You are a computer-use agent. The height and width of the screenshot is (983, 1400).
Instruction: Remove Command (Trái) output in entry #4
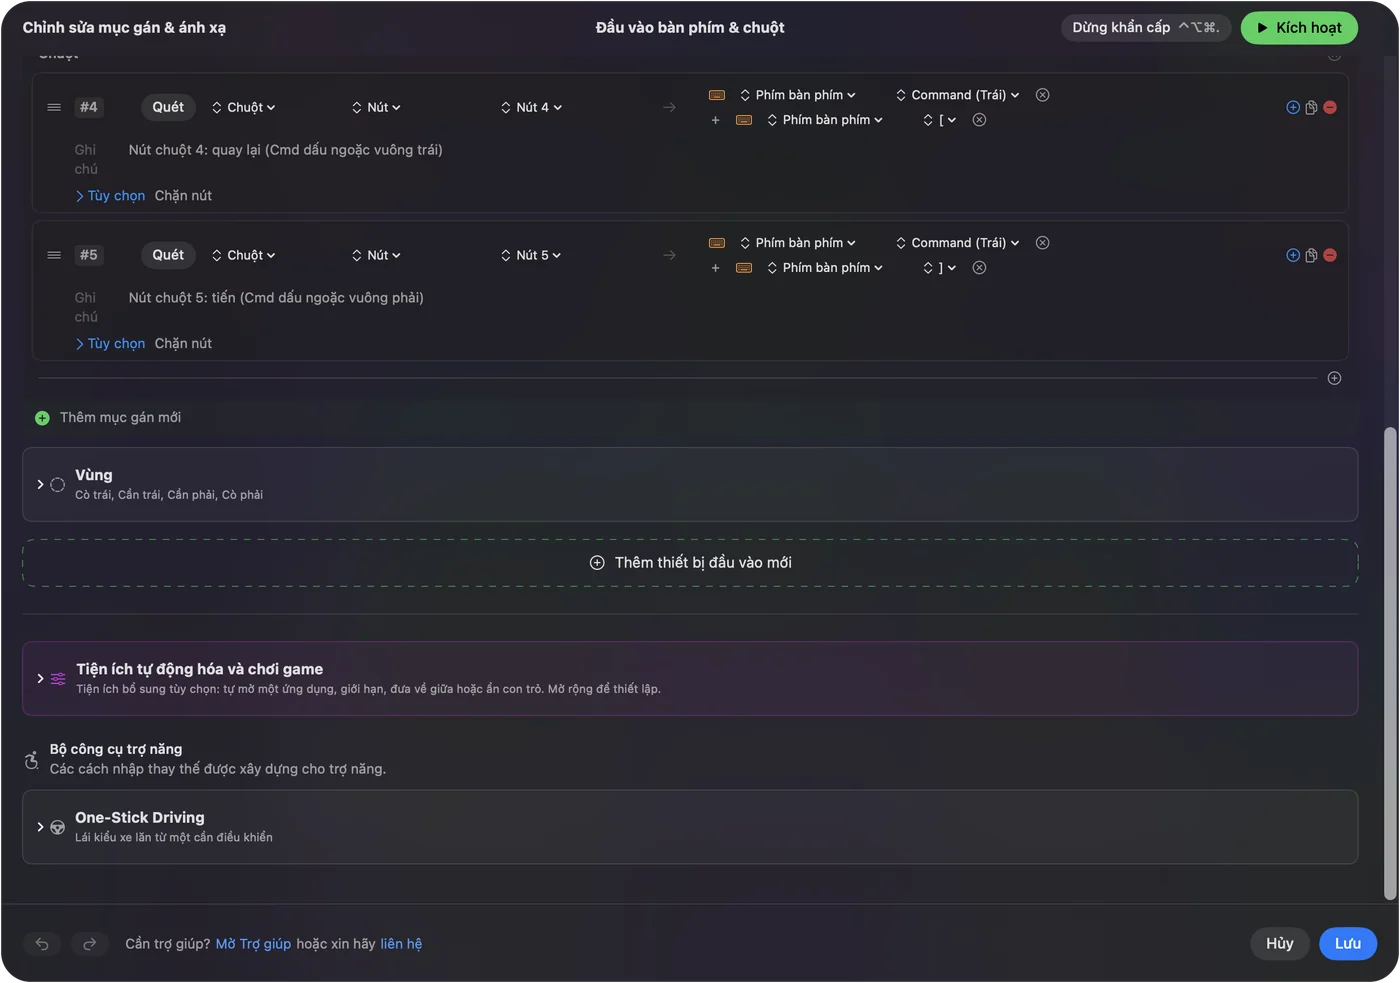click(x=1043, y=95)
